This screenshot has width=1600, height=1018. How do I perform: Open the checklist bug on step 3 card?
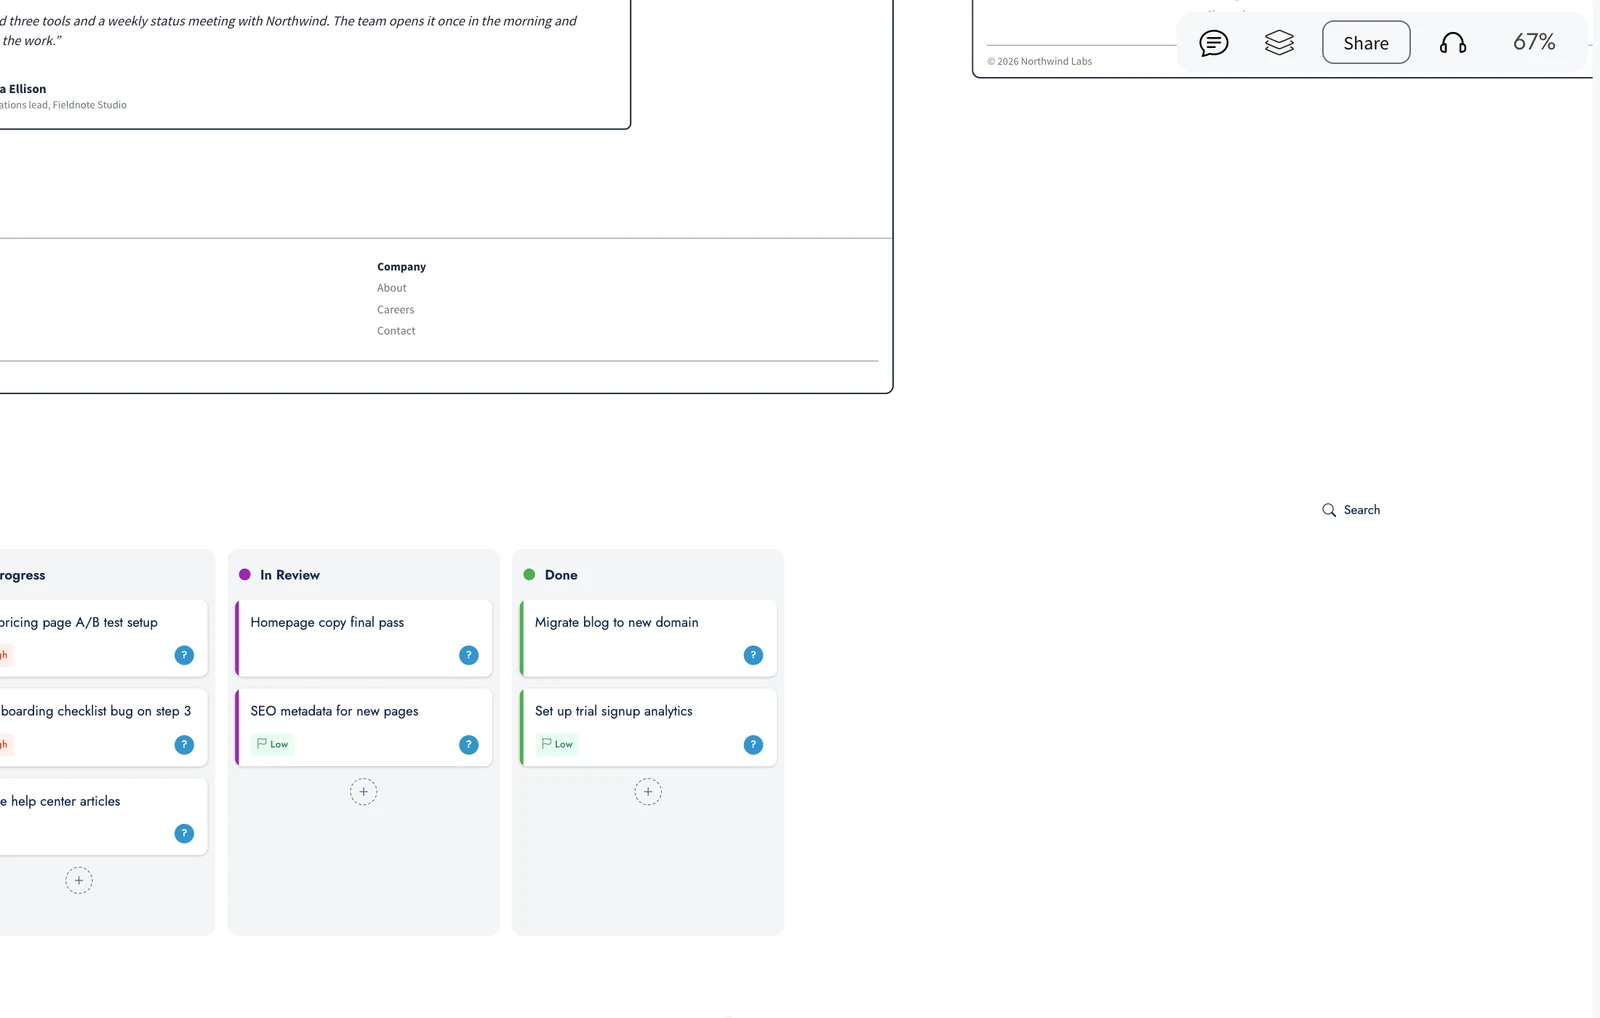pyautogui.click(x=103, y=728)
